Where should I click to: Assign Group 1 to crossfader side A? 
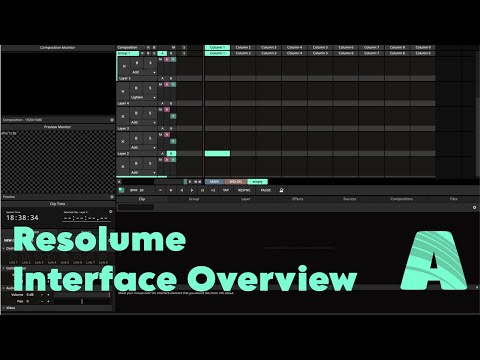click(162, 53)
